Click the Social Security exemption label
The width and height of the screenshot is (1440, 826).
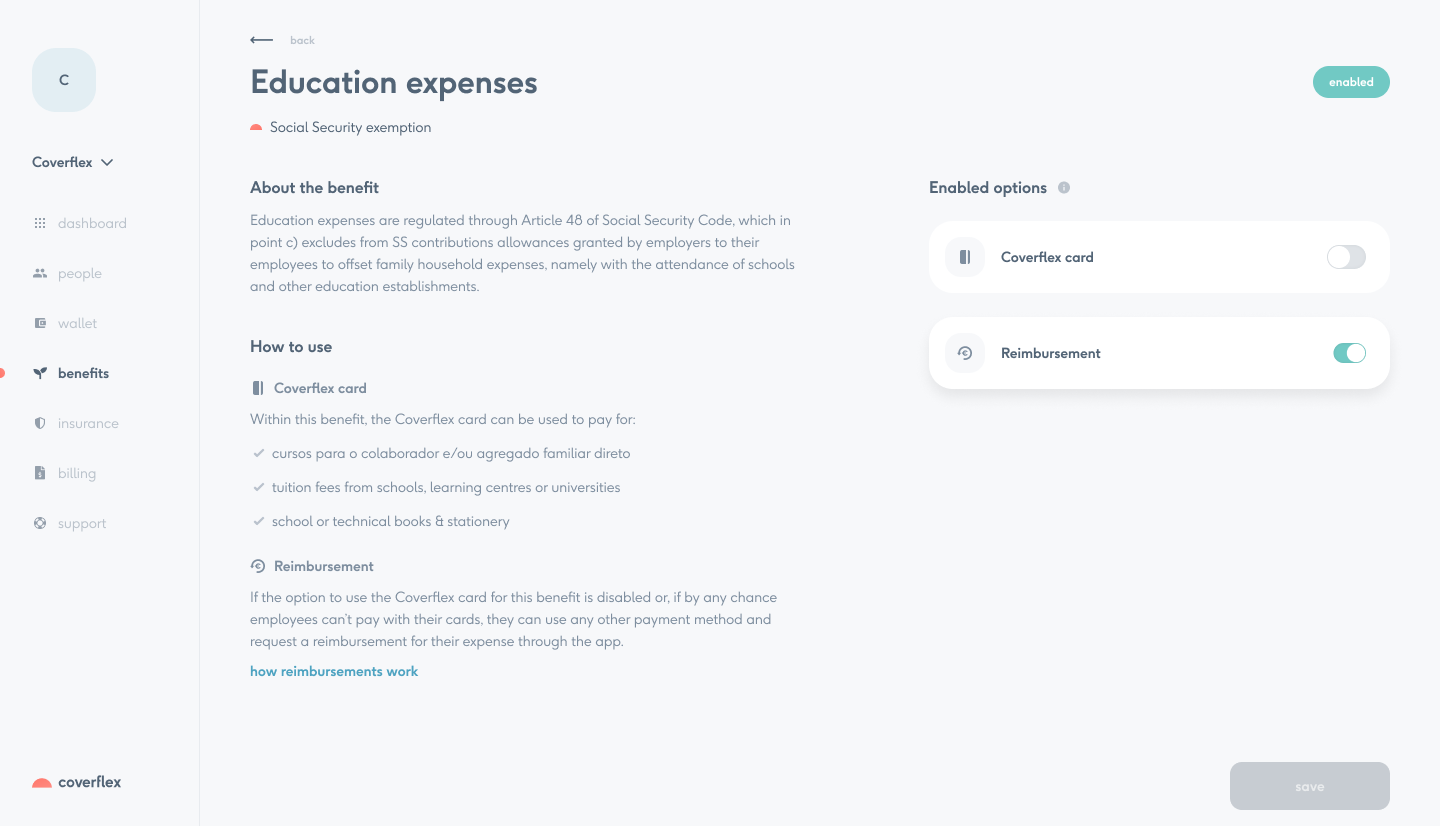coord(350,127)
